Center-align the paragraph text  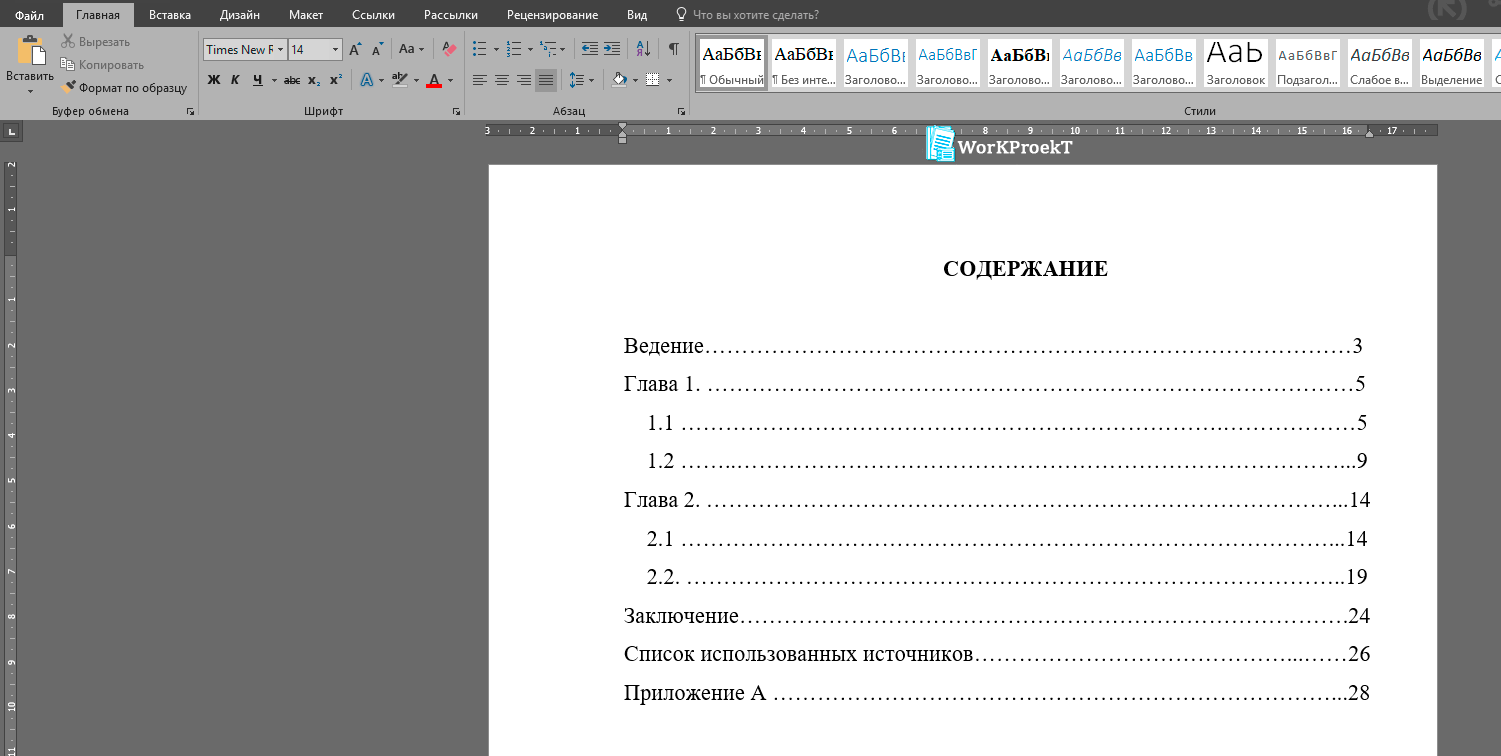(x=502, y=80)
